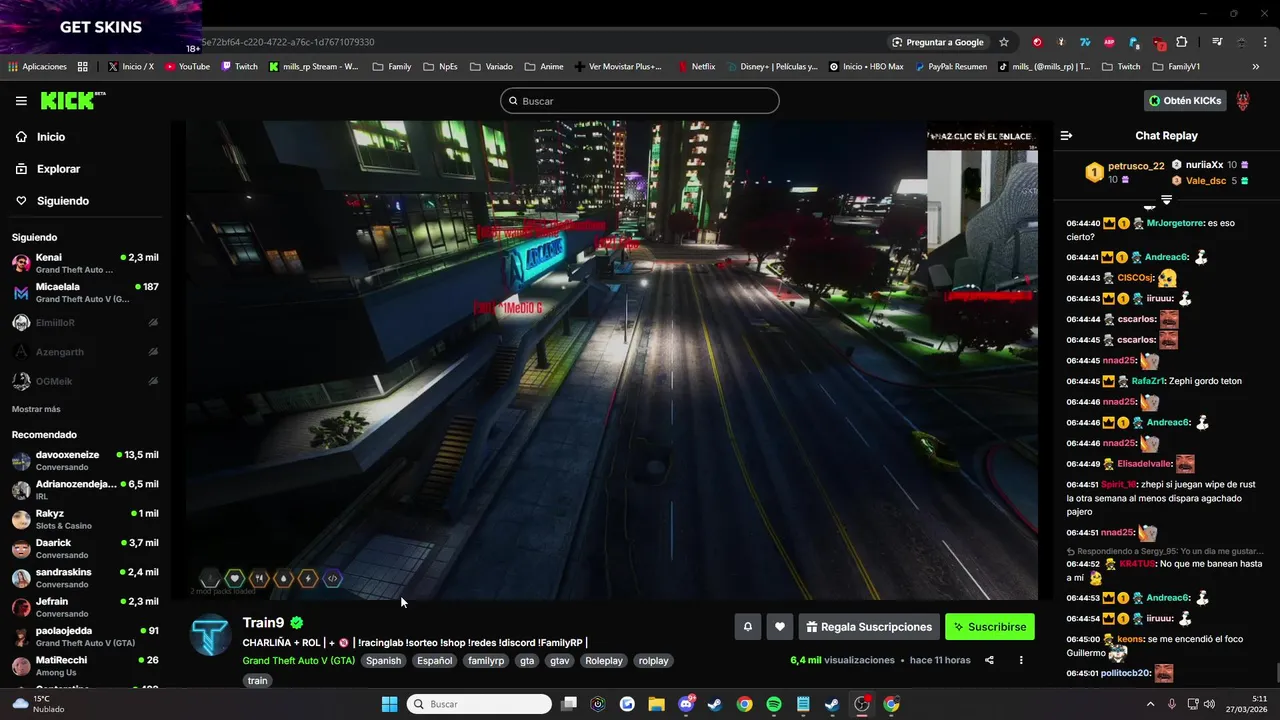Open the three-dot video options menu

[1021, 660]
